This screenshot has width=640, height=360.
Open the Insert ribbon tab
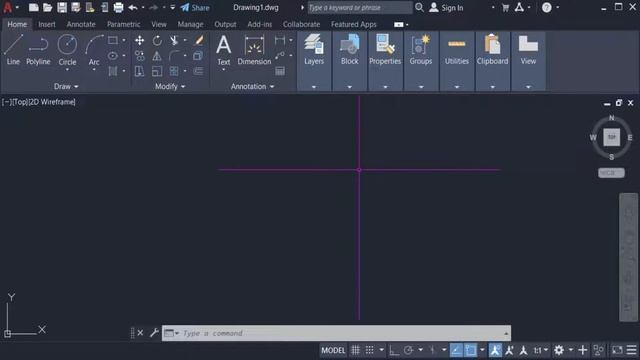click(x=47, y=24)
